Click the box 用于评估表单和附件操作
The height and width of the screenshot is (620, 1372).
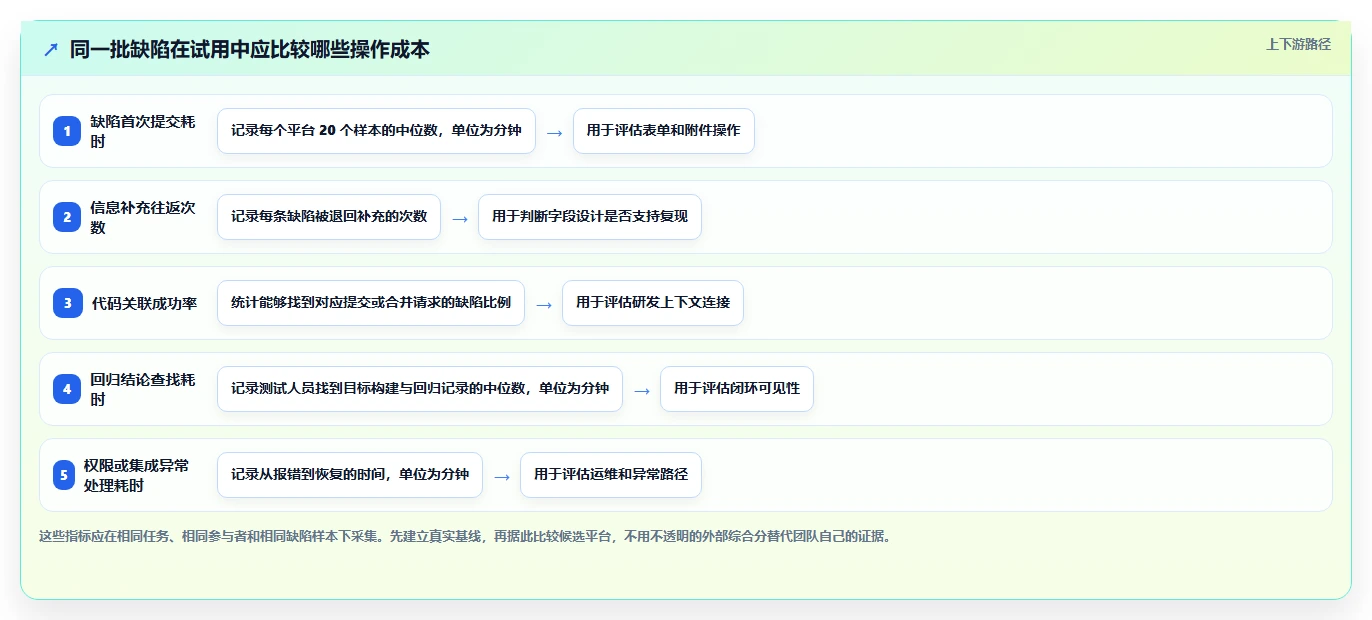[x=663, y=131]
